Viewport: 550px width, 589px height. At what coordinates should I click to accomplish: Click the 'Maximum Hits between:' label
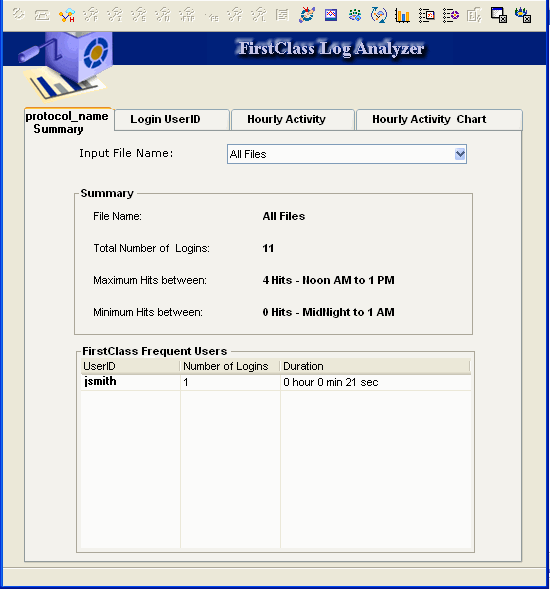150,280
